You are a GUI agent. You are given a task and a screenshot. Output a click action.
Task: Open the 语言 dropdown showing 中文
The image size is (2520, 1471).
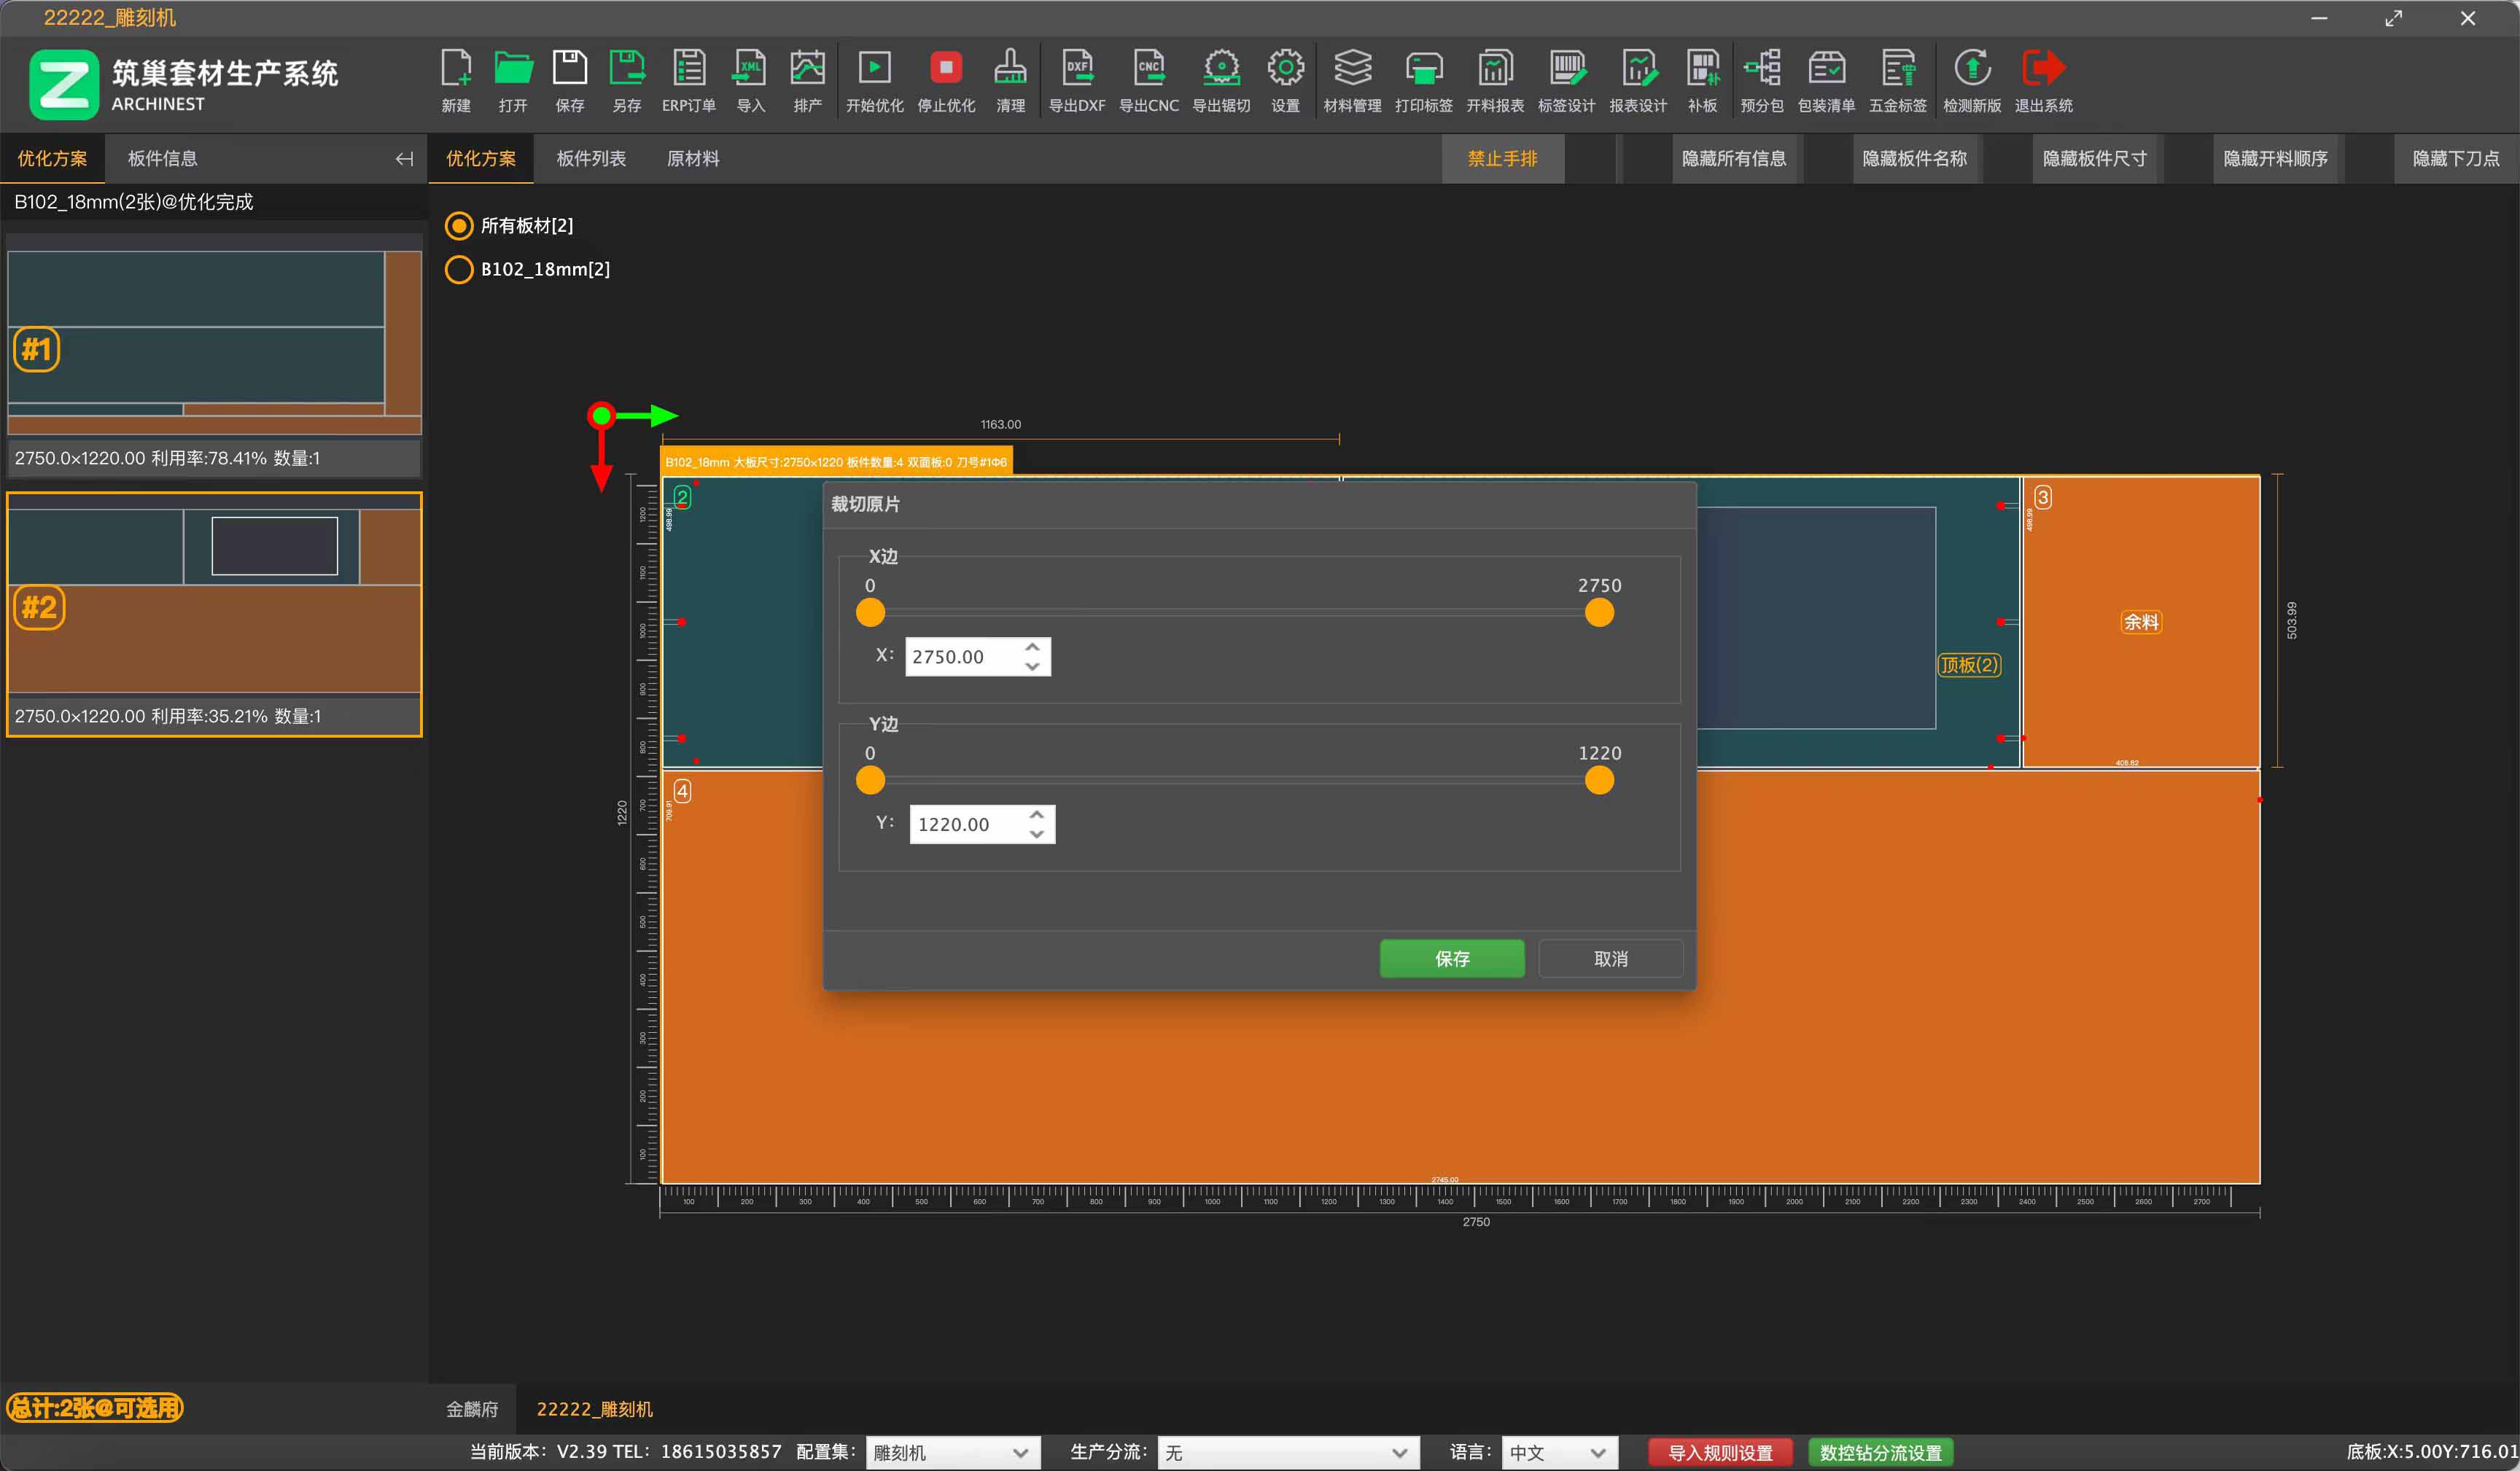pyautogui.click(x=1558, y=1452)
